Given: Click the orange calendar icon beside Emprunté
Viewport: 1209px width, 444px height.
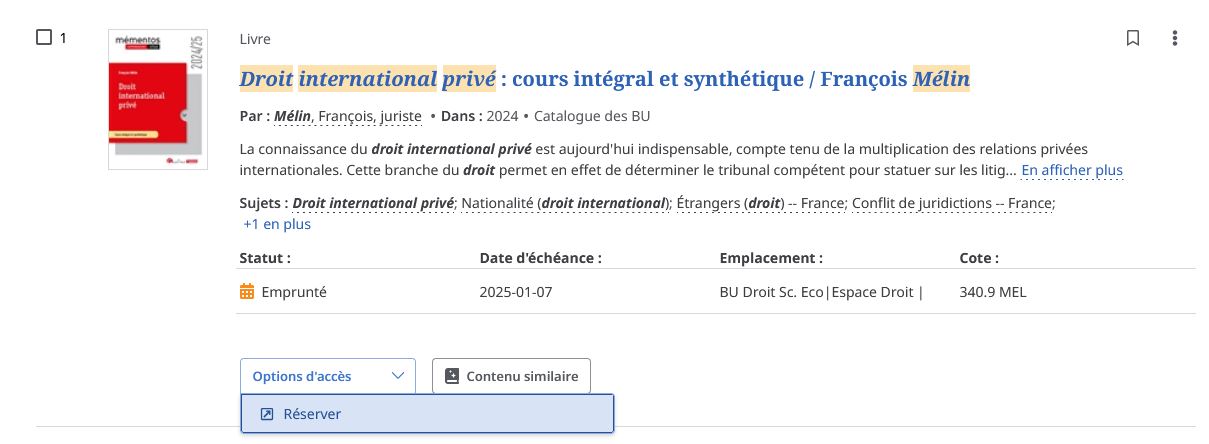Looking at the screenshot, I should [x=247, y=293].
